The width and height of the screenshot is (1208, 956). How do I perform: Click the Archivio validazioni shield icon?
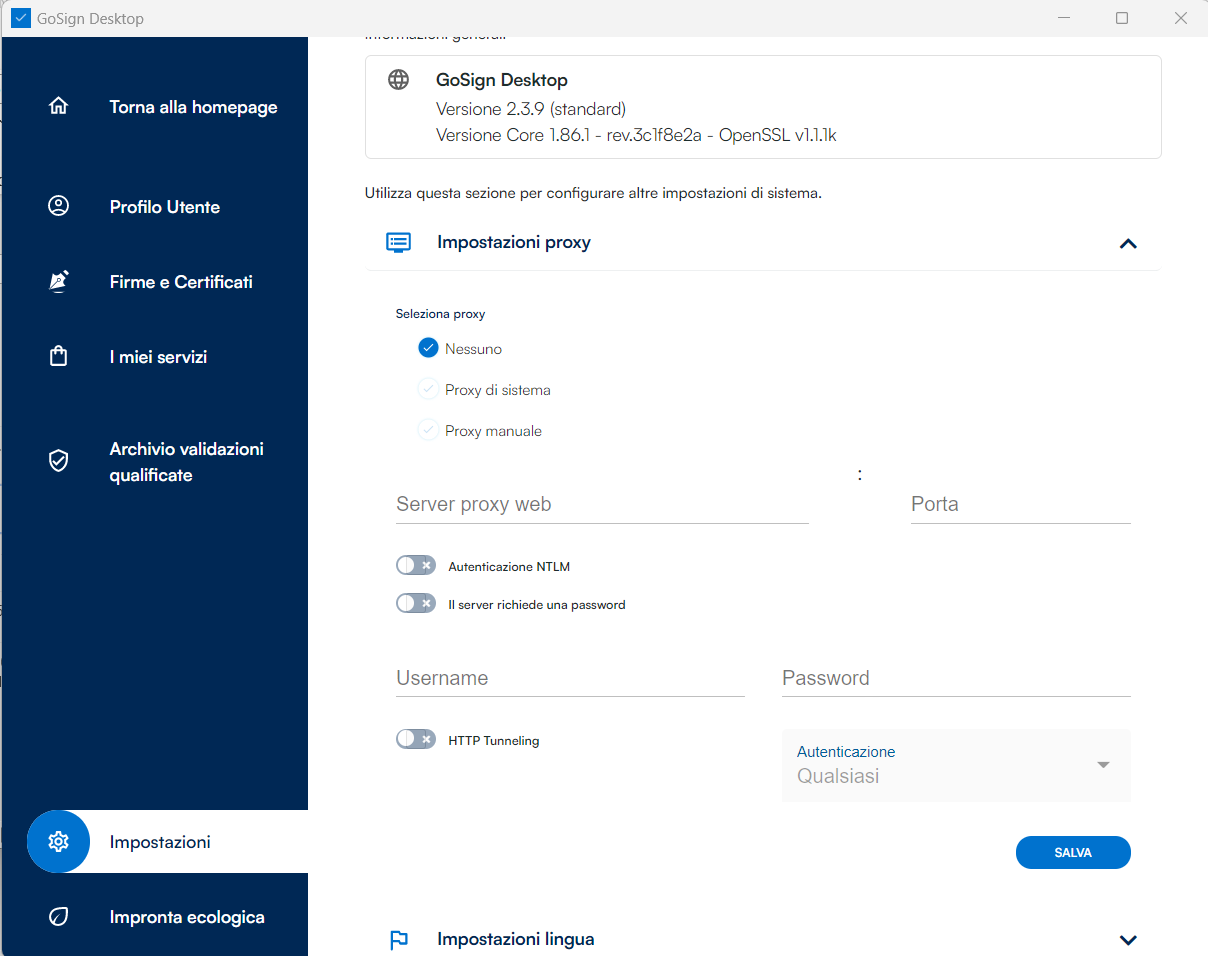pyautogui.click(x=58, y=461)
